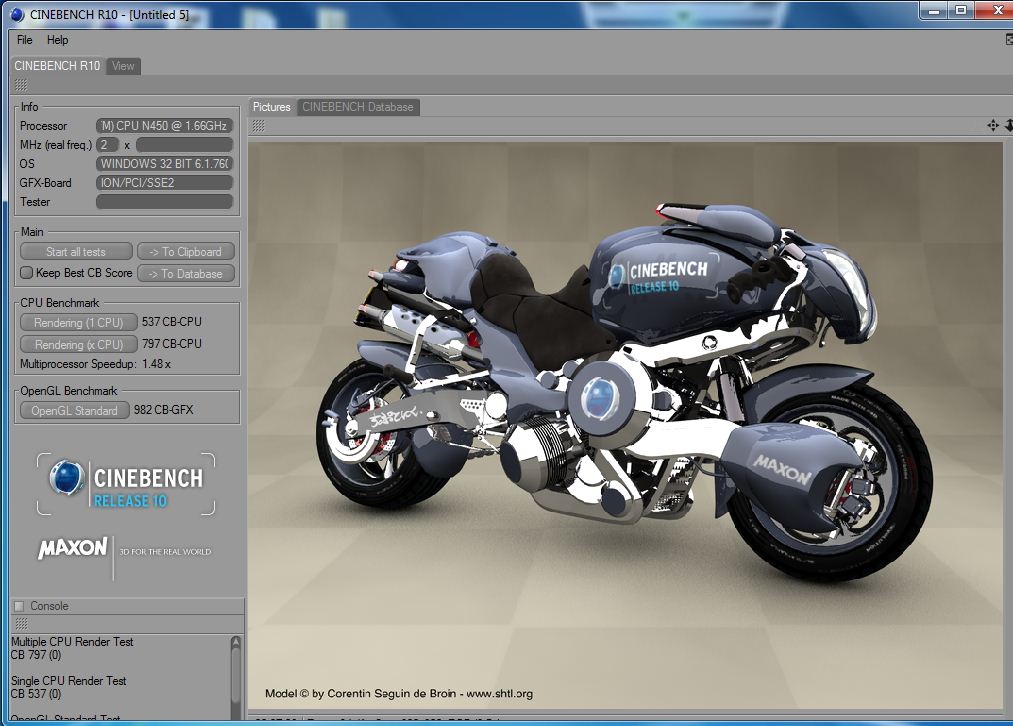
Task: Click the Processor name field
Action: point(164,126)
